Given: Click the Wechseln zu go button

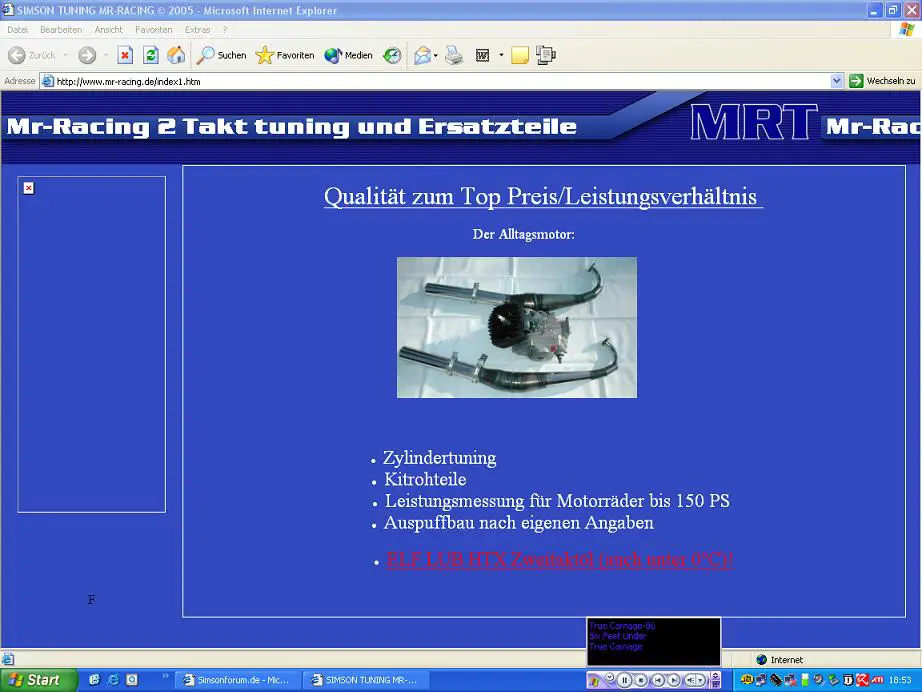Looking at the screenshot, I should (x=882, y=81).
